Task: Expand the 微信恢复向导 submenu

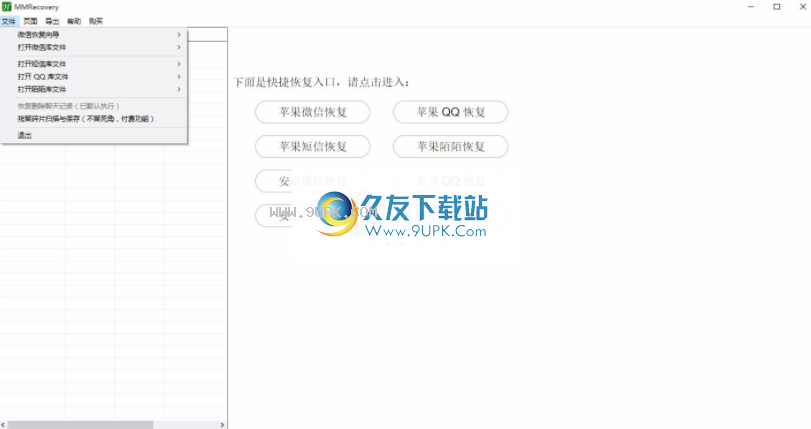Action: (94, 35)
